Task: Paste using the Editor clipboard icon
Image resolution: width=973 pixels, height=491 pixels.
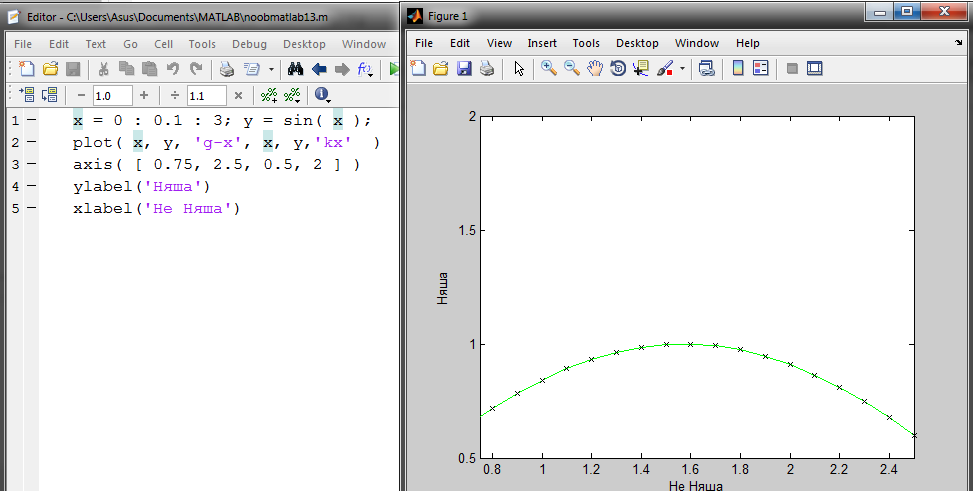Action: click(150, 69)
